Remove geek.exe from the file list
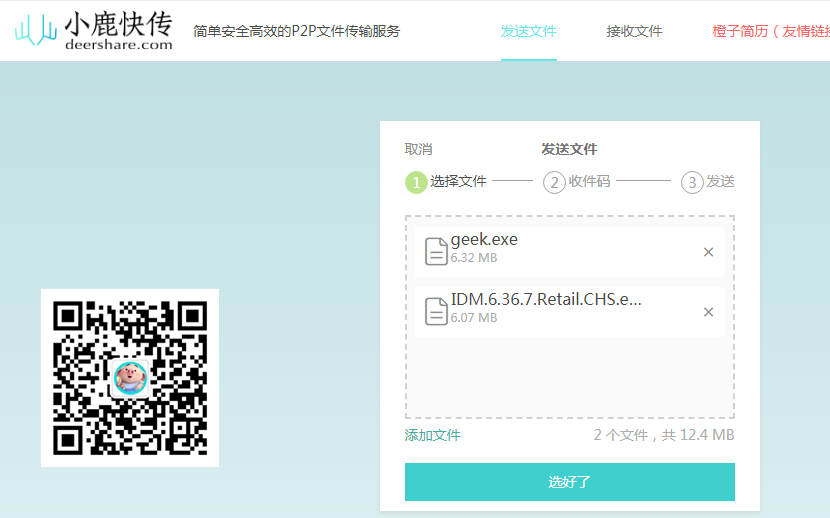This screenshot has height=518, width=830. coord(708,252)
